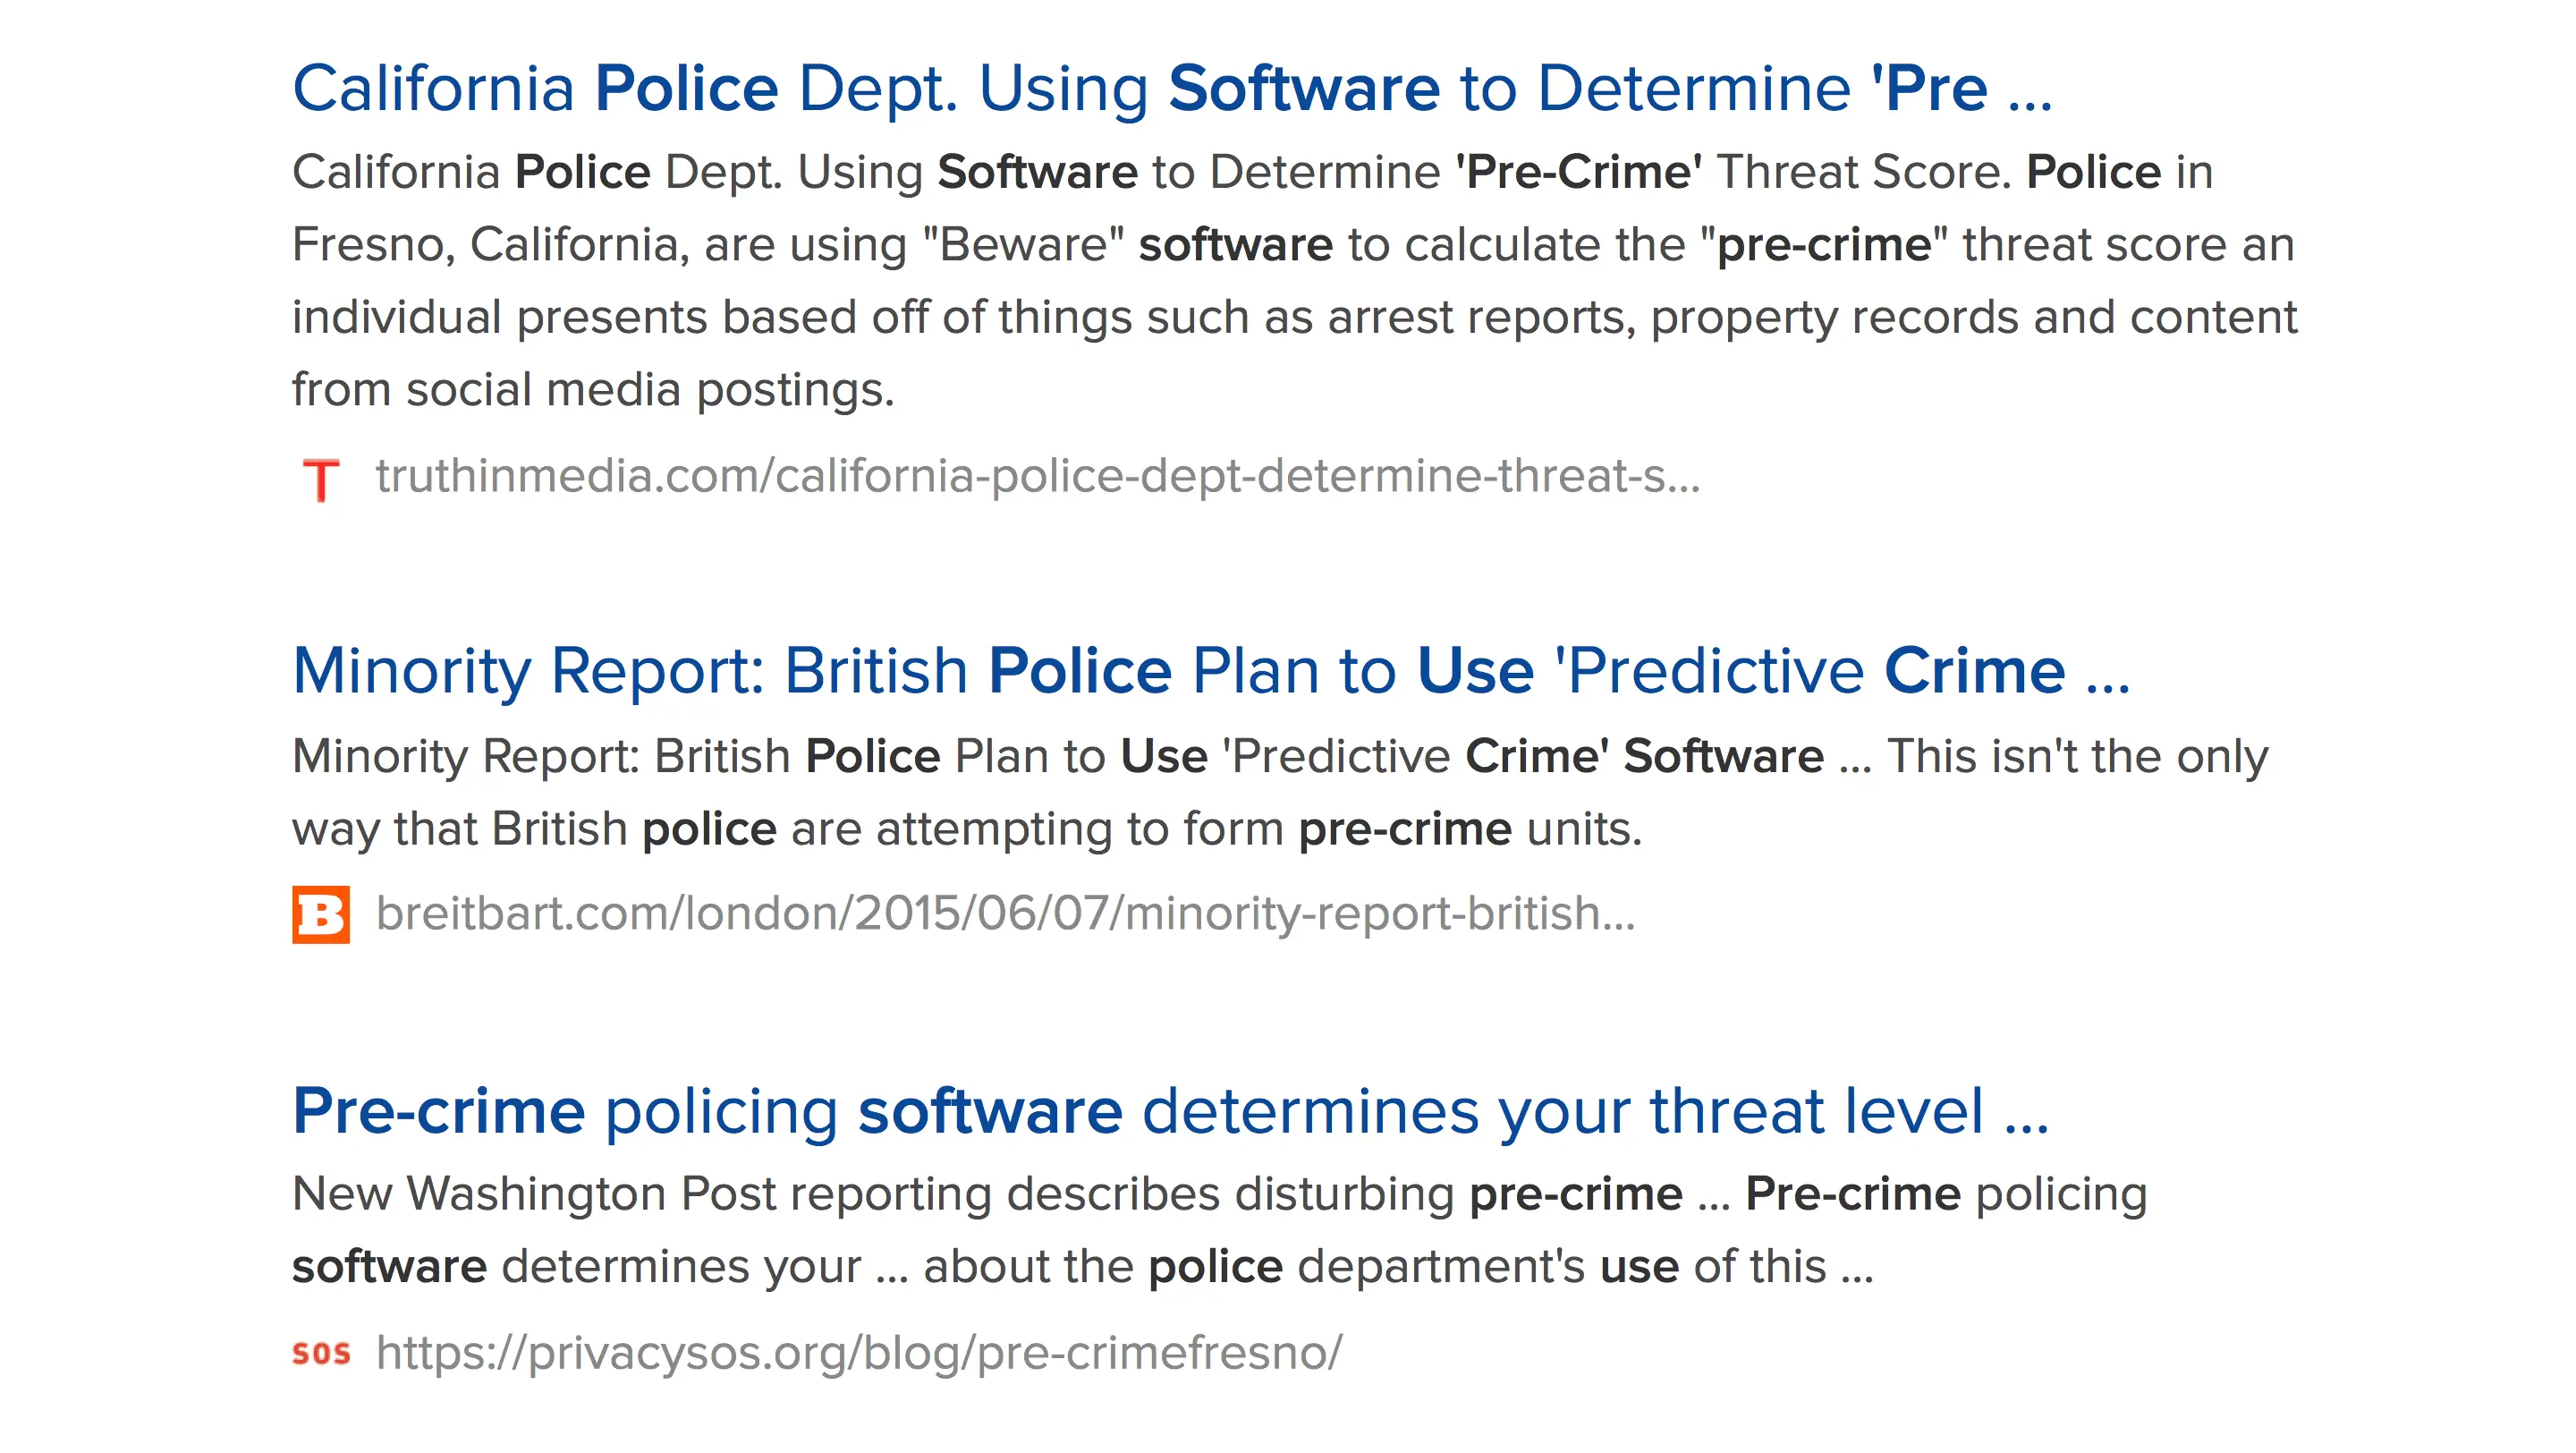Click snippet line 'software determines your … about the police'
Image resolution: width=2576 pixels, height=1453 pixels.
[1082, 1267]
